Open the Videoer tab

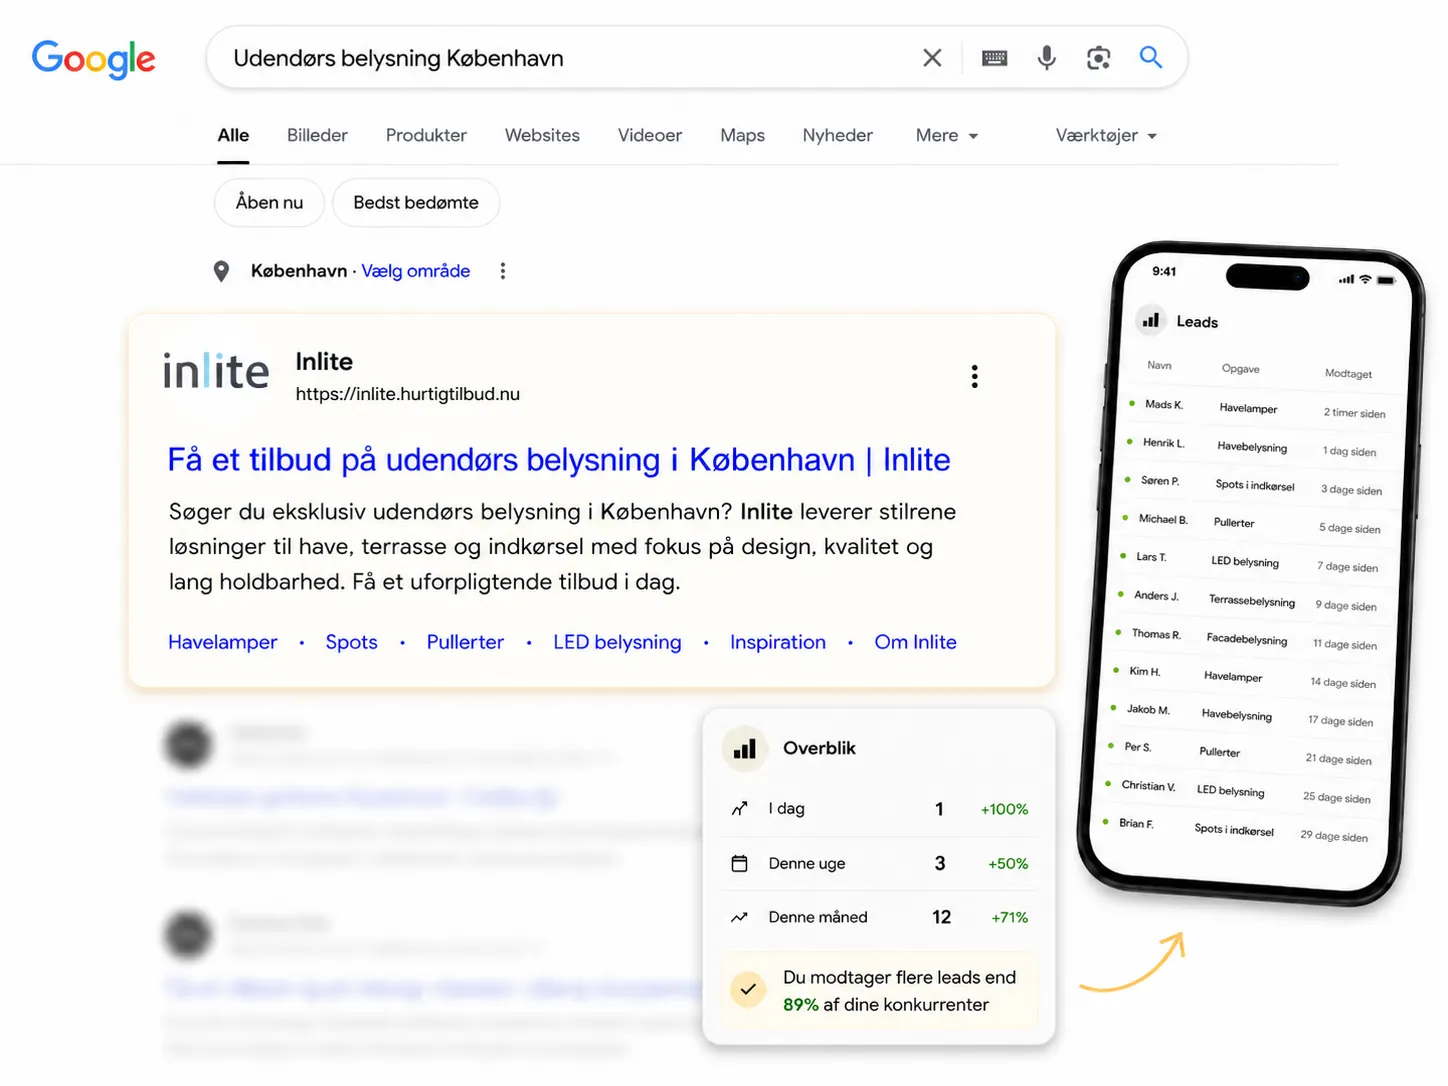[x=650, y=135]
